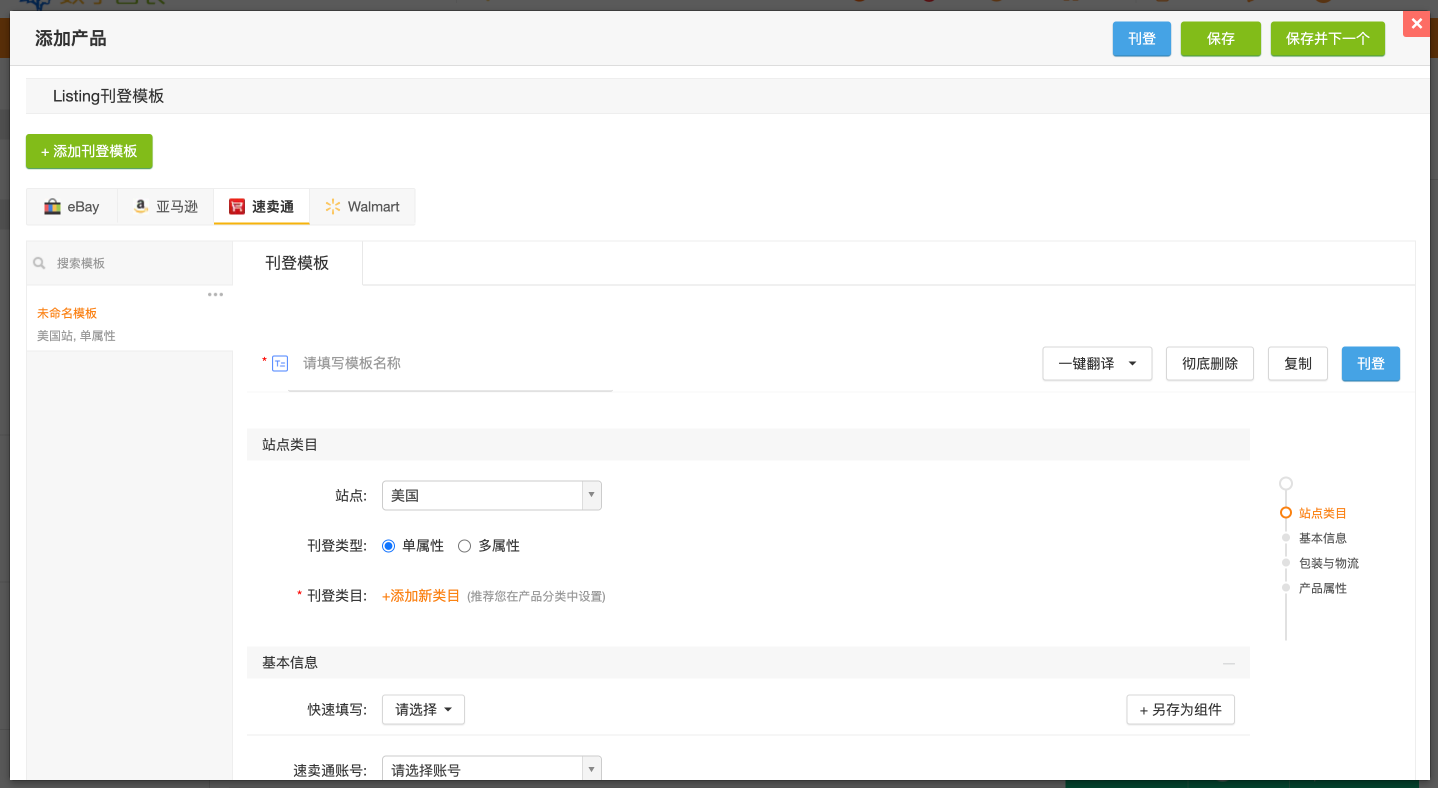Collapse the 基本信息 section with minus icon

(x=1228, y=663)
